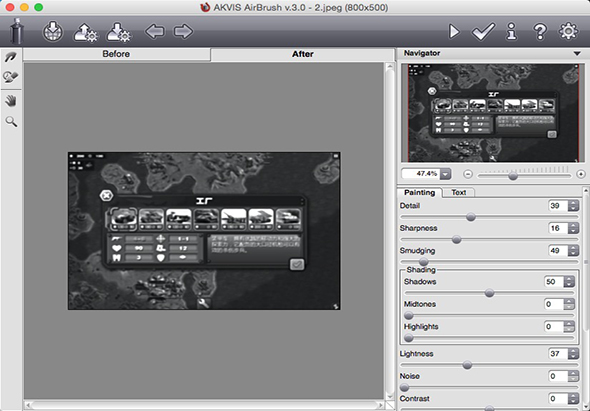
Task: Click the Lightness slider handle
Action: 467,365
